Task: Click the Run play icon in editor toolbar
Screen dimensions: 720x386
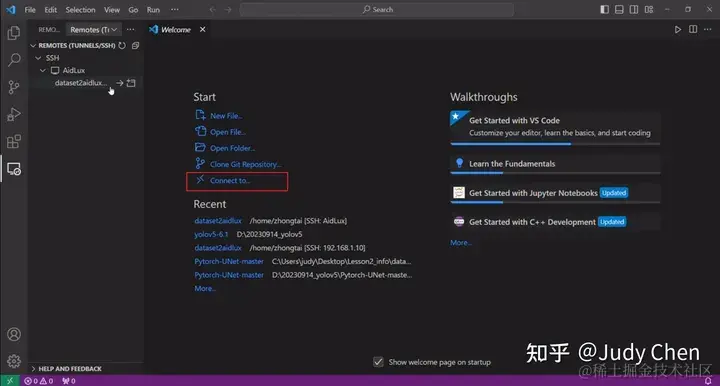Action: 678,29
